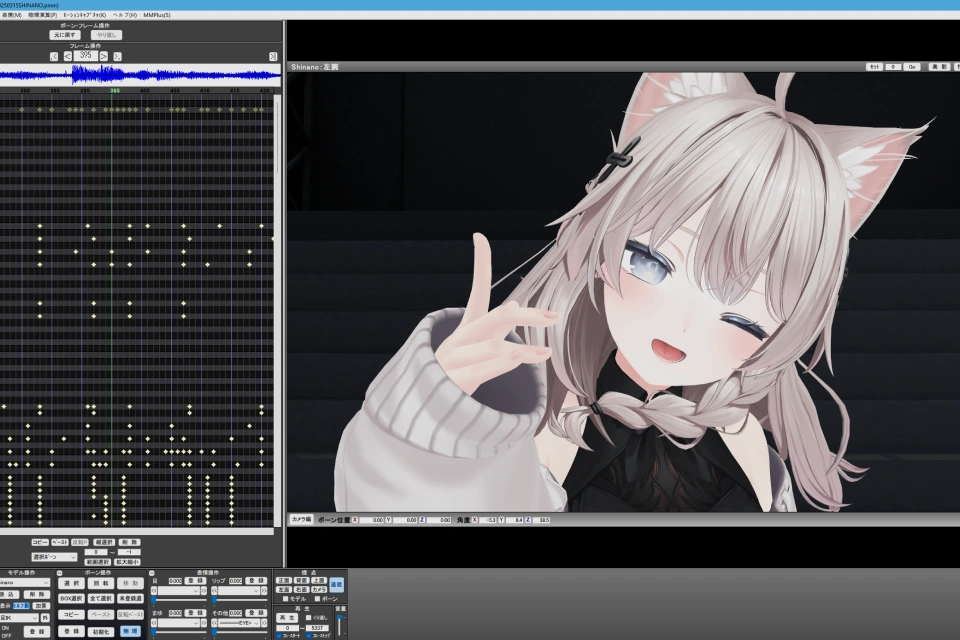The width and height of the screenshot is (960, 640).
Task: Open the モーションキャプチャ(K) menu
Action: coord(84,15)
